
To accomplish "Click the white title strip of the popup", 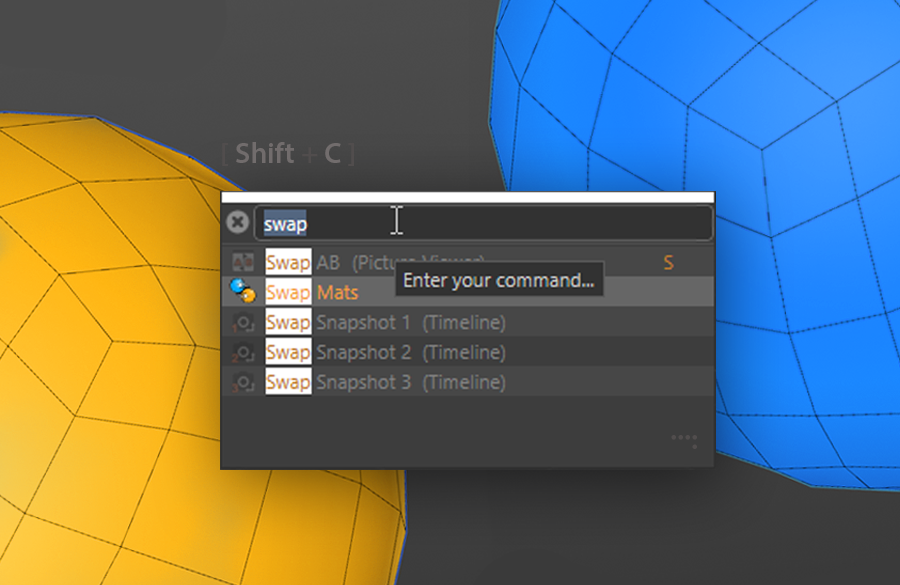I will (468, 197).
